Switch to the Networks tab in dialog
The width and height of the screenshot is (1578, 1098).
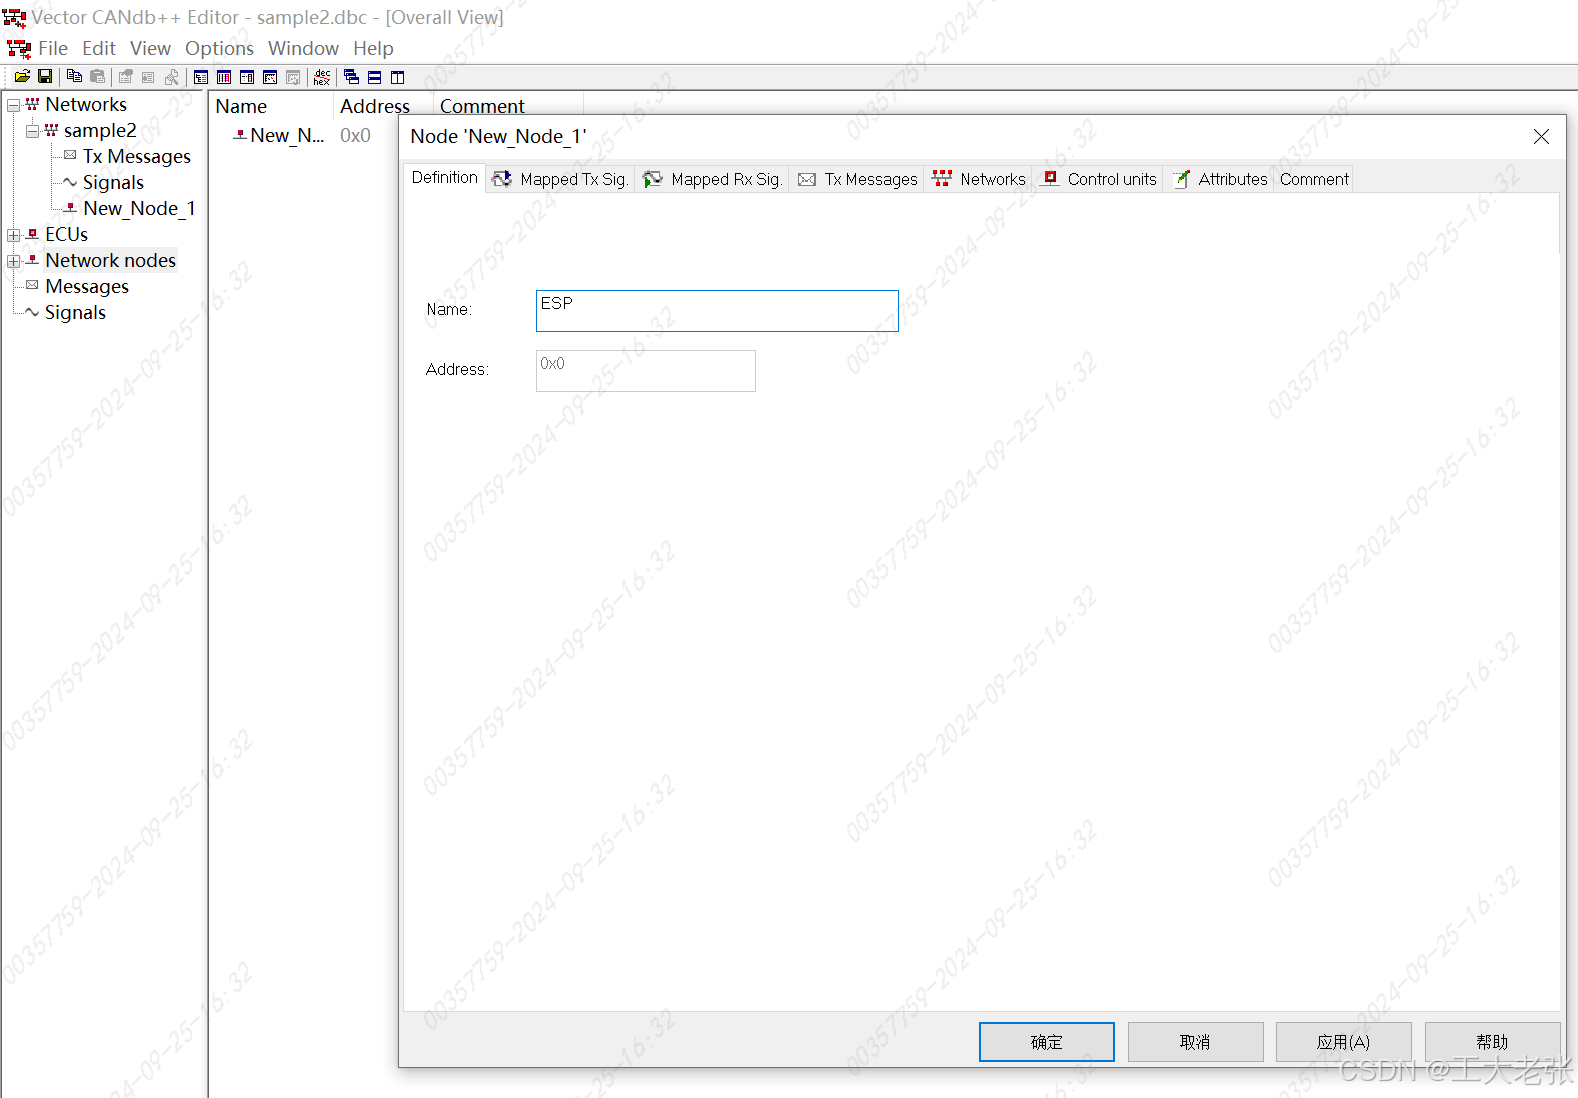tap(979, 179)
